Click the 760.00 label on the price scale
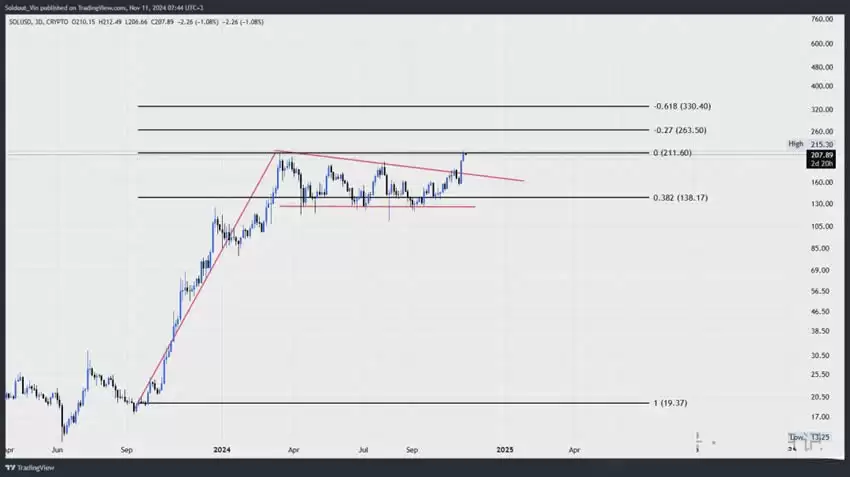The height and width of the screenshot is (477, 850). (x=821, y=19)
